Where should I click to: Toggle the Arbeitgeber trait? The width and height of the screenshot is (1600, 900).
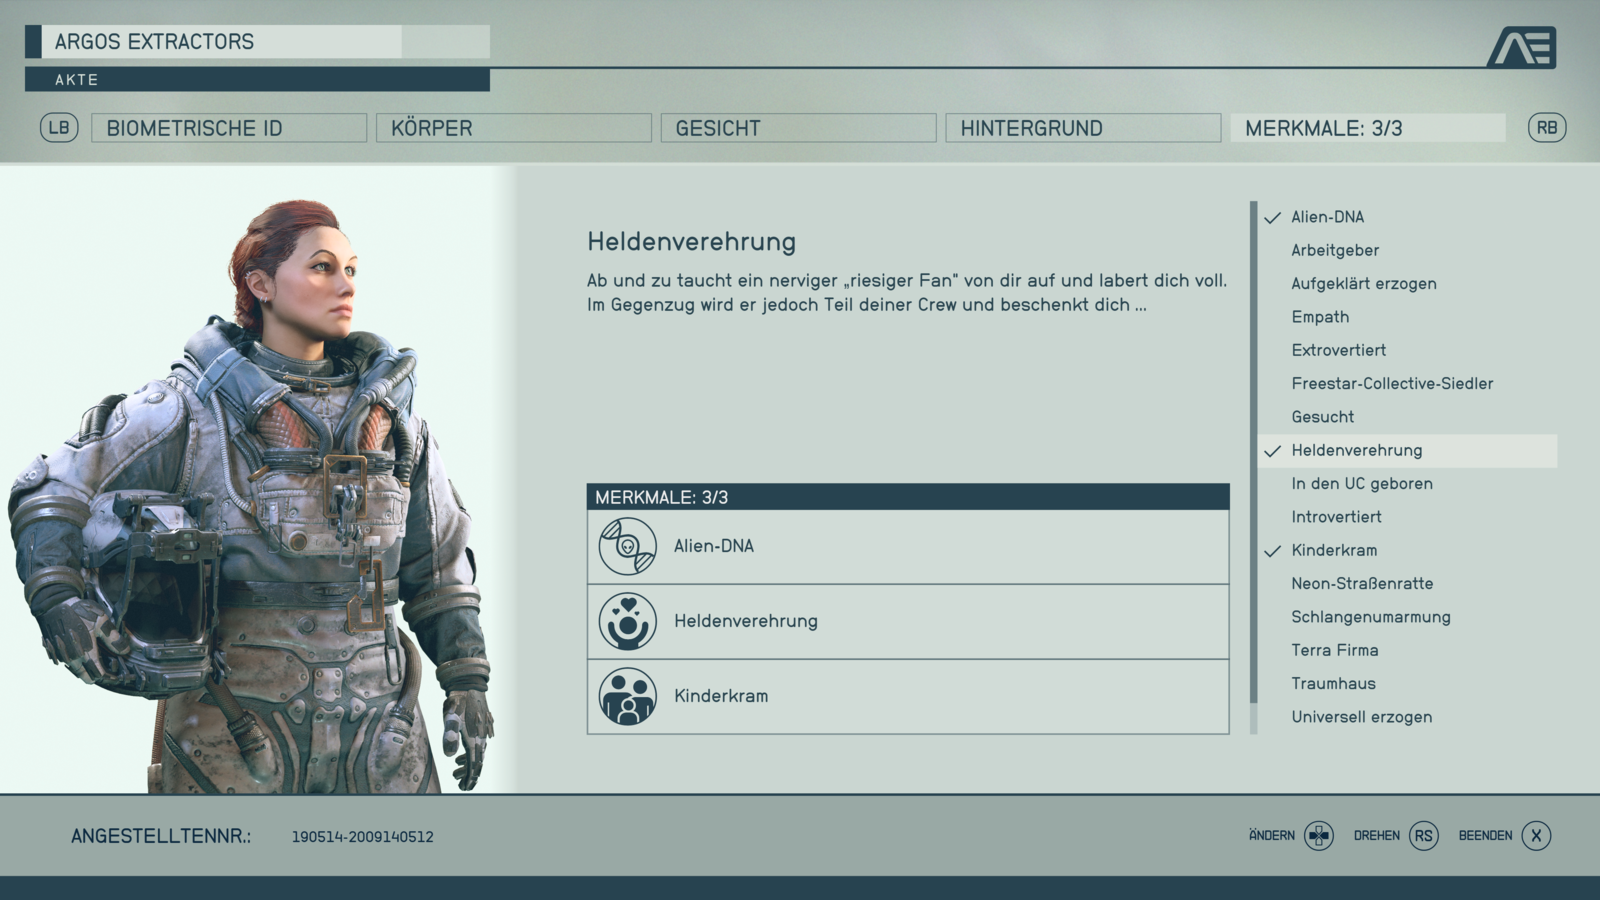1409,250
